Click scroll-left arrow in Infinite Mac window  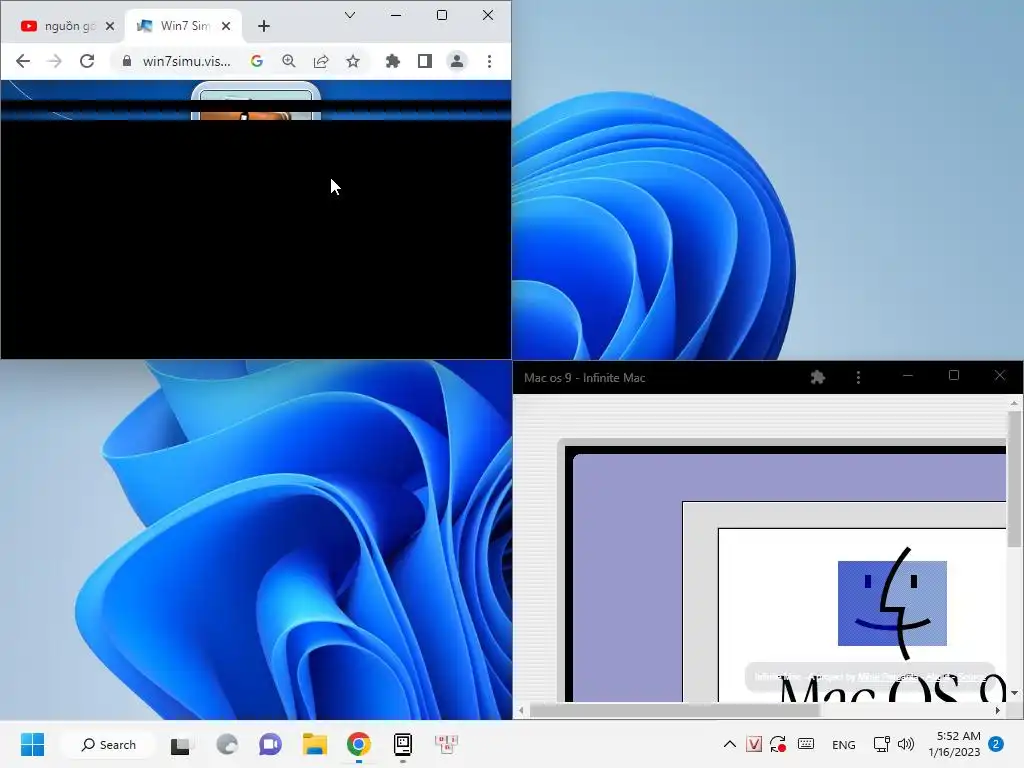click(x=521, y=711)
